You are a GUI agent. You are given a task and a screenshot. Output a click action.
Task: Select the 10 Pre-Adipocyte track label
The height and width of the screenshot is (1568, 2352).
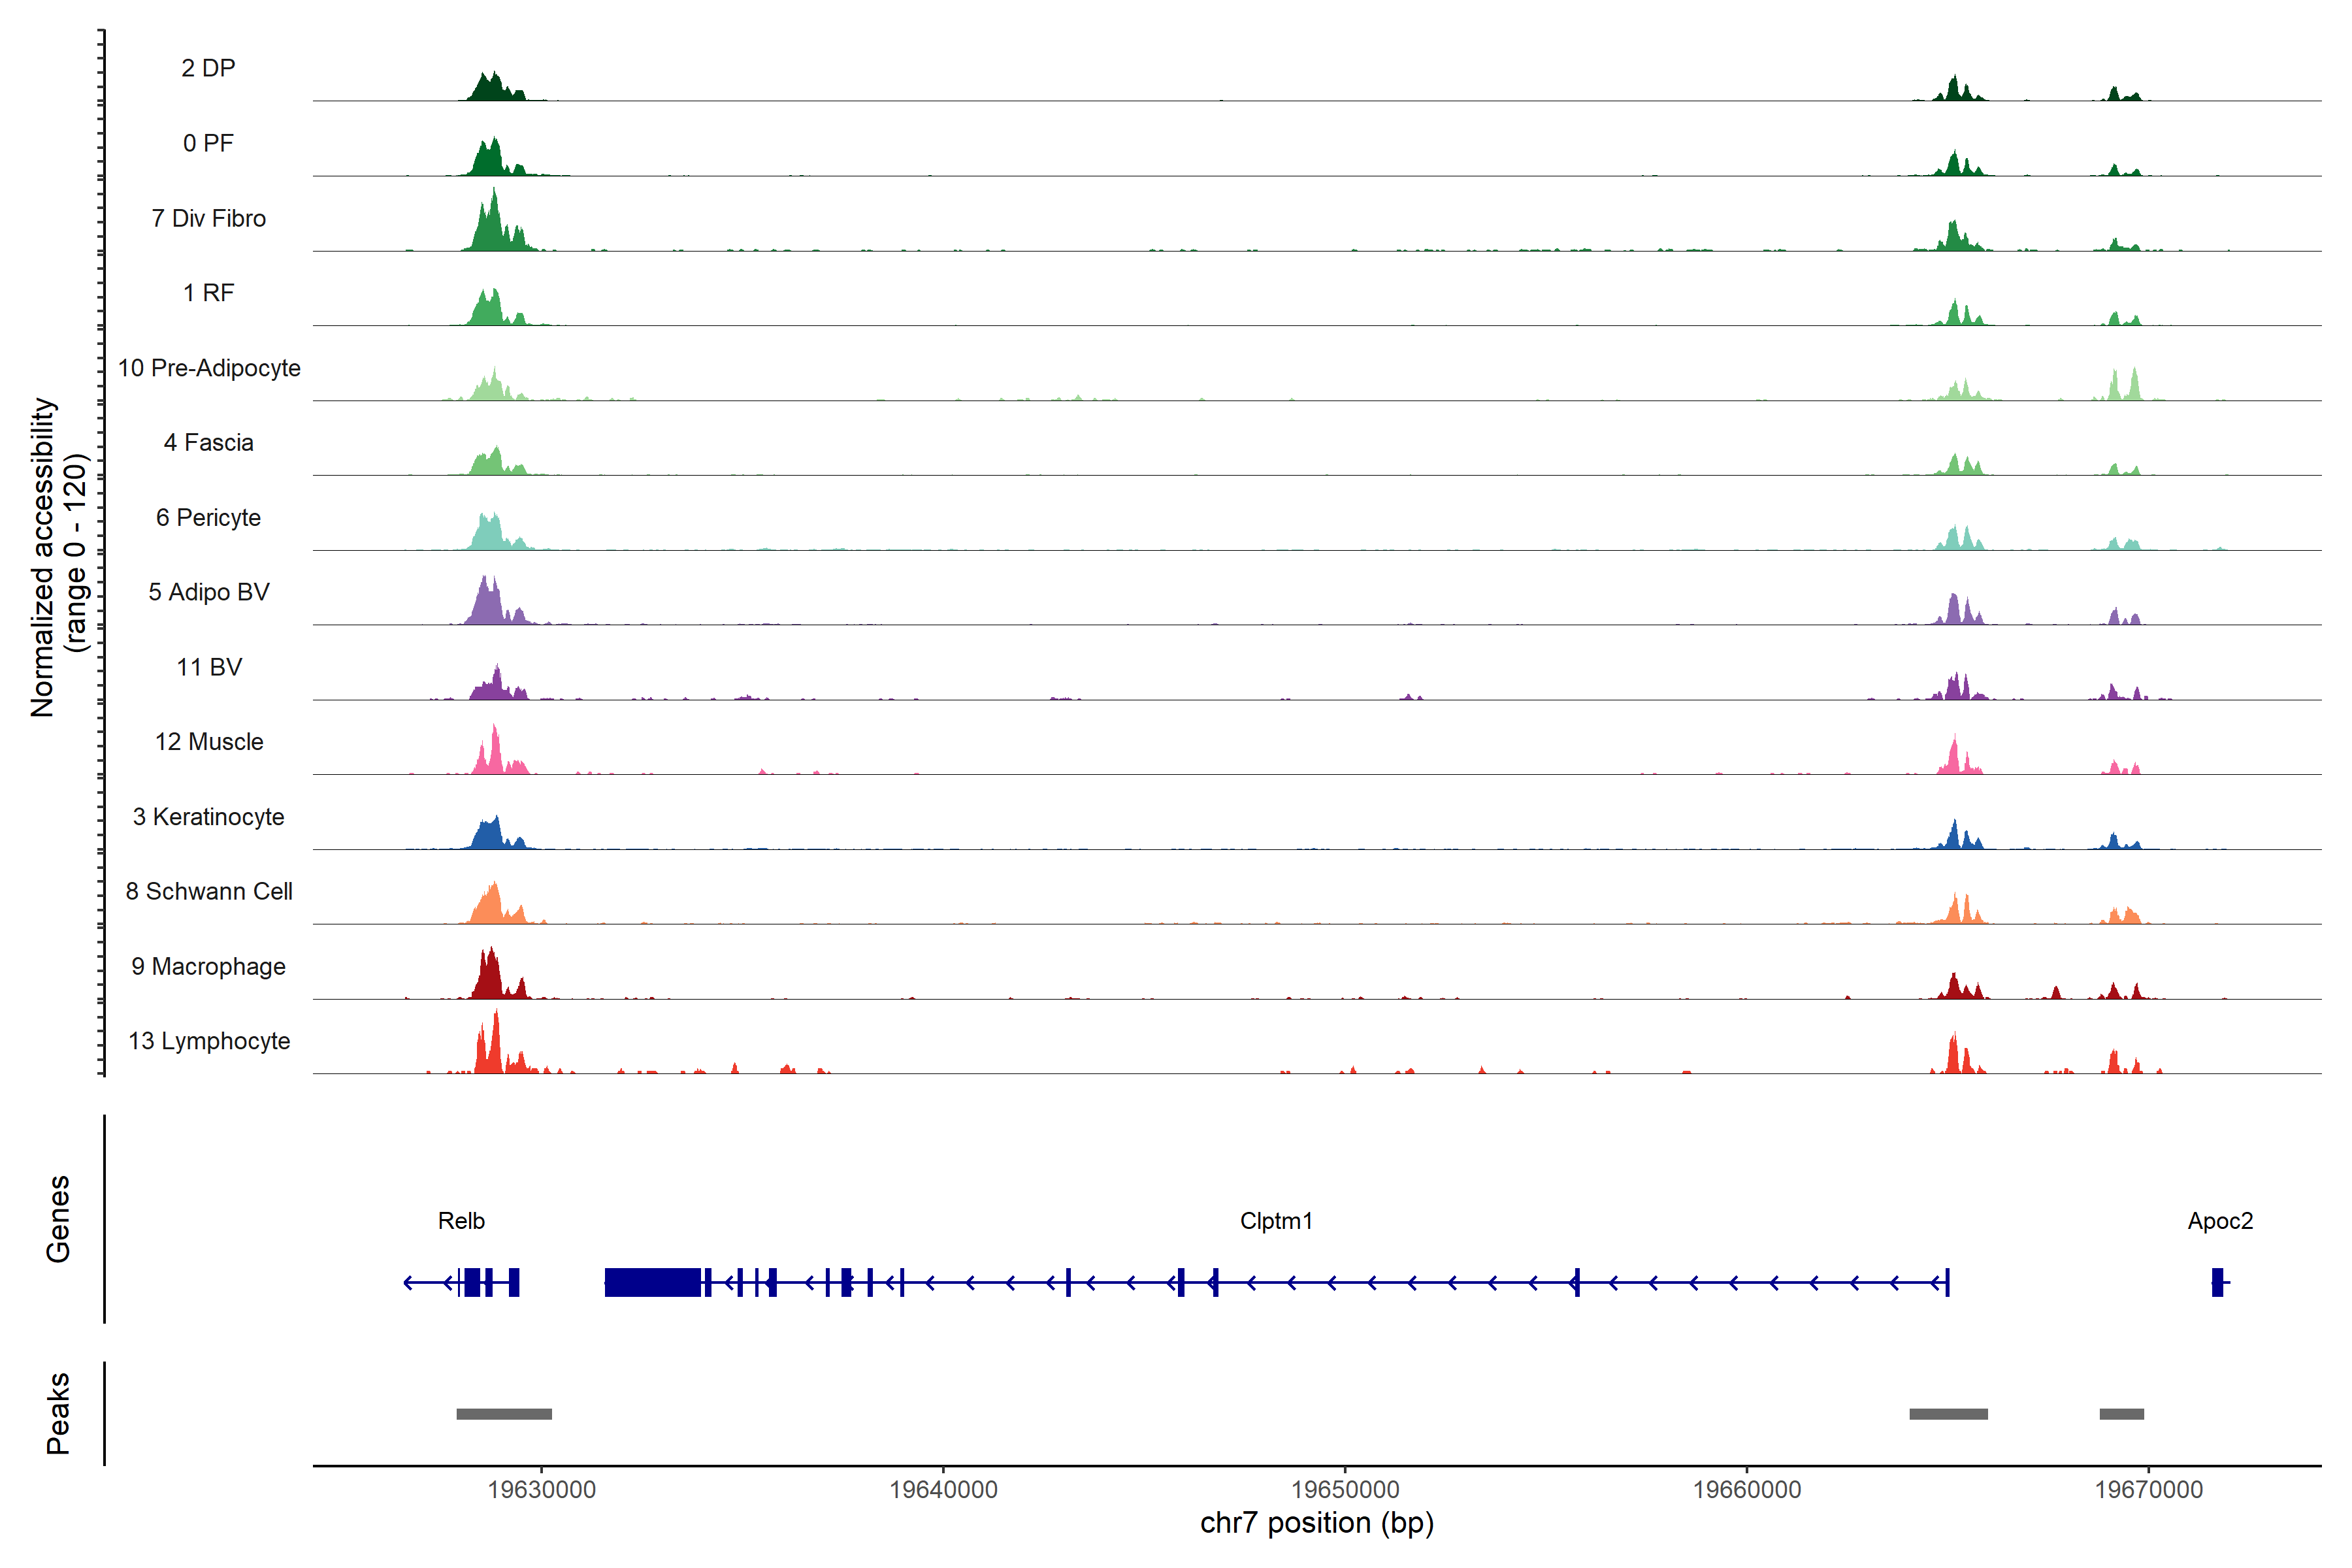(x=209, y=368)
